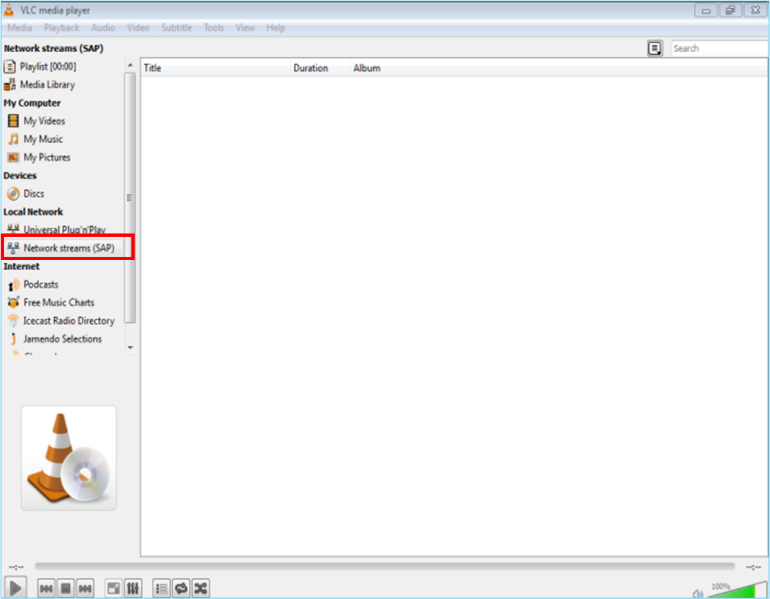
Task: Click the Next media button
Action: [x=86, y=588]
